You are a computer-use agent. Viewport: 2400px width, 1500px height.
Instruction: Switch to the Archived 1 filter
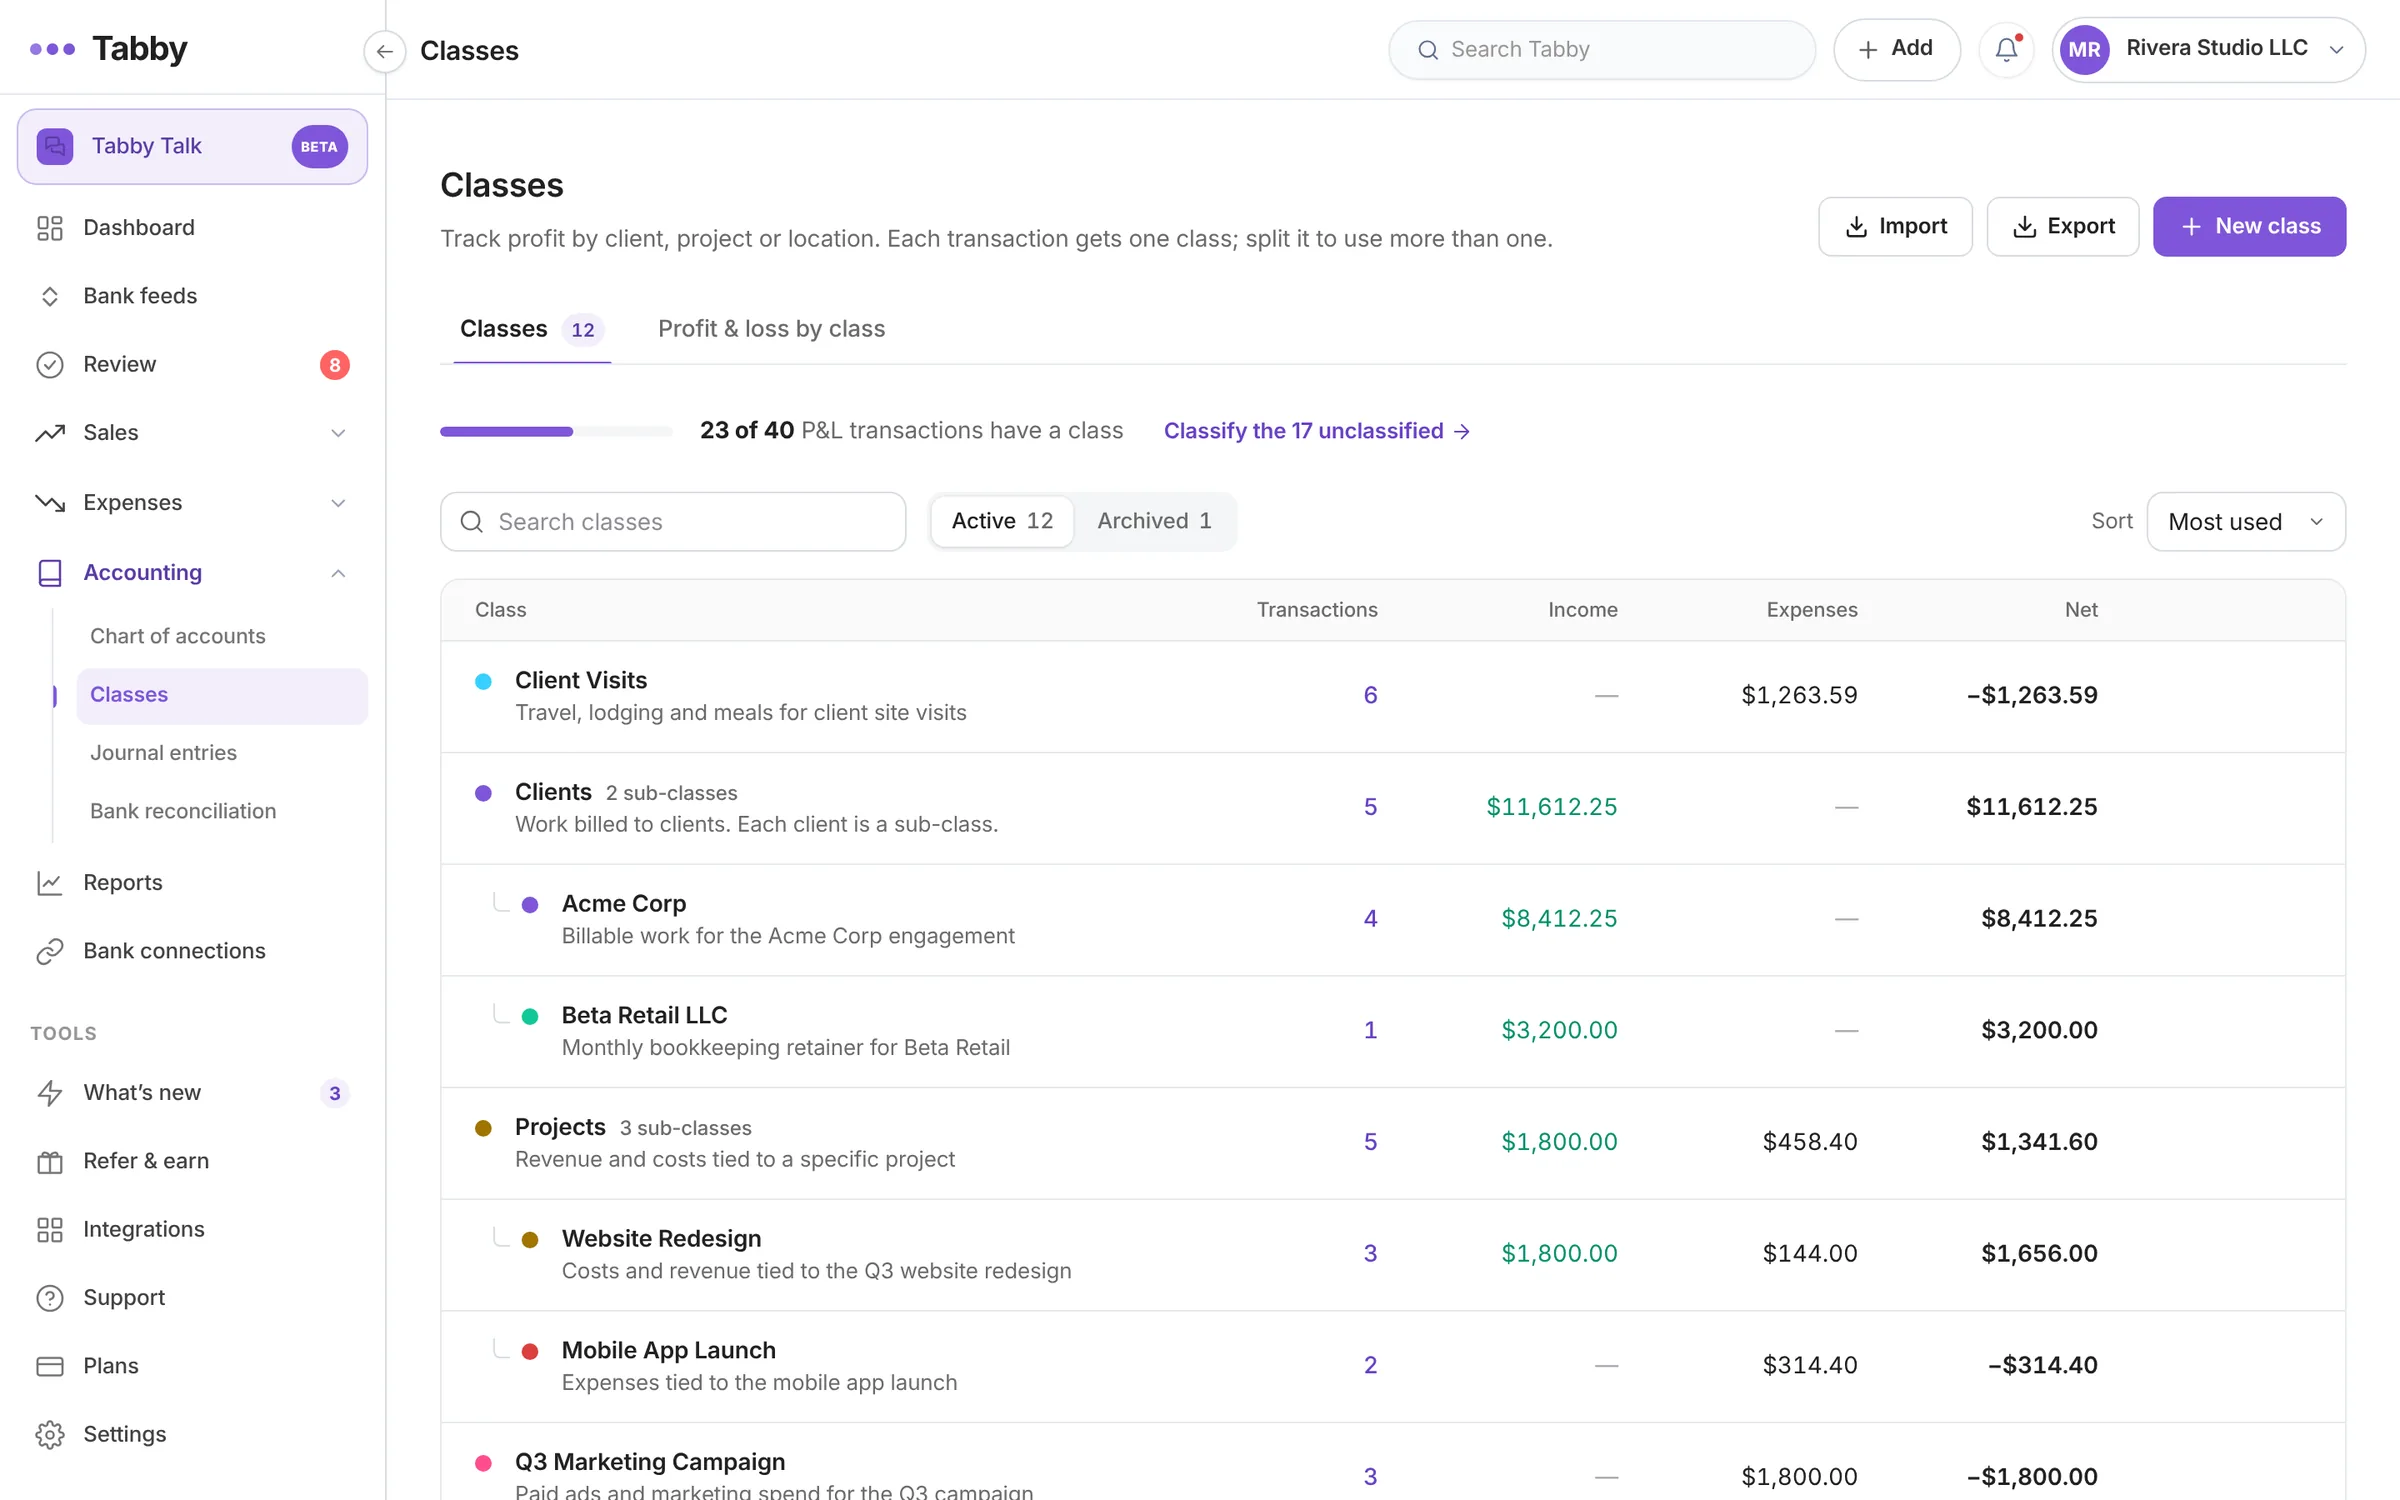tap(1154, 521)
